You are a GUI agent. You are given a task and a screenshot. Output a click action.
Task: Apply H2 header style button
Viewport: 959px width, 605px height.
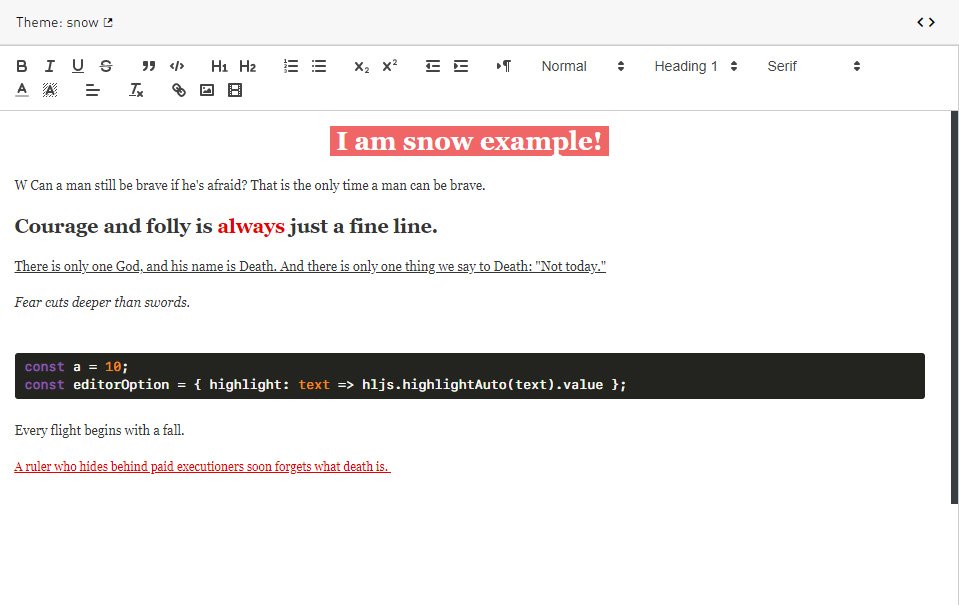pyautogui.click(x=248, y=66)
